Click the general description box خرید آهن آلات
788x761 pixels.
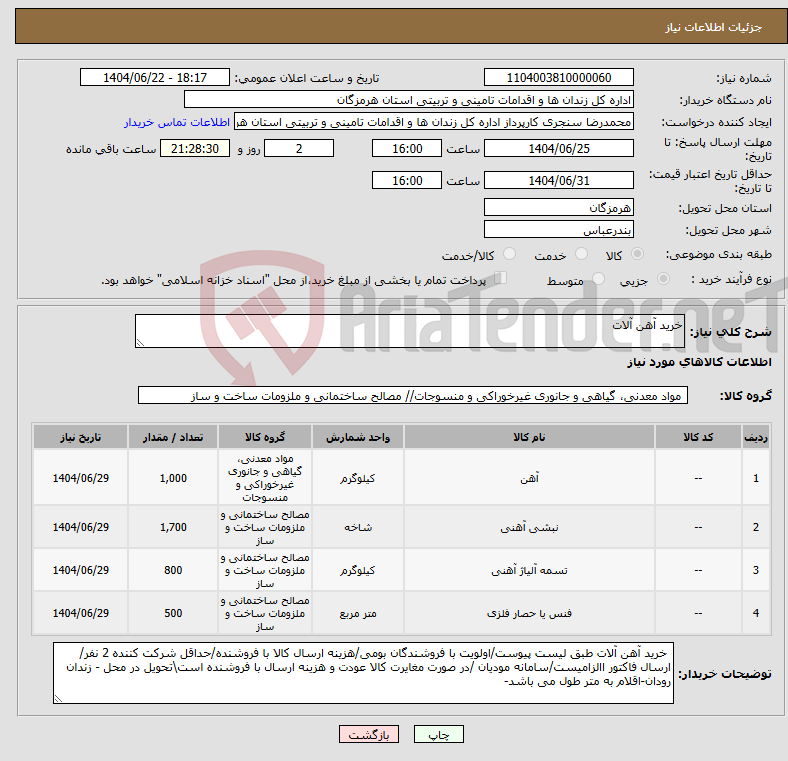pos(410,331)
